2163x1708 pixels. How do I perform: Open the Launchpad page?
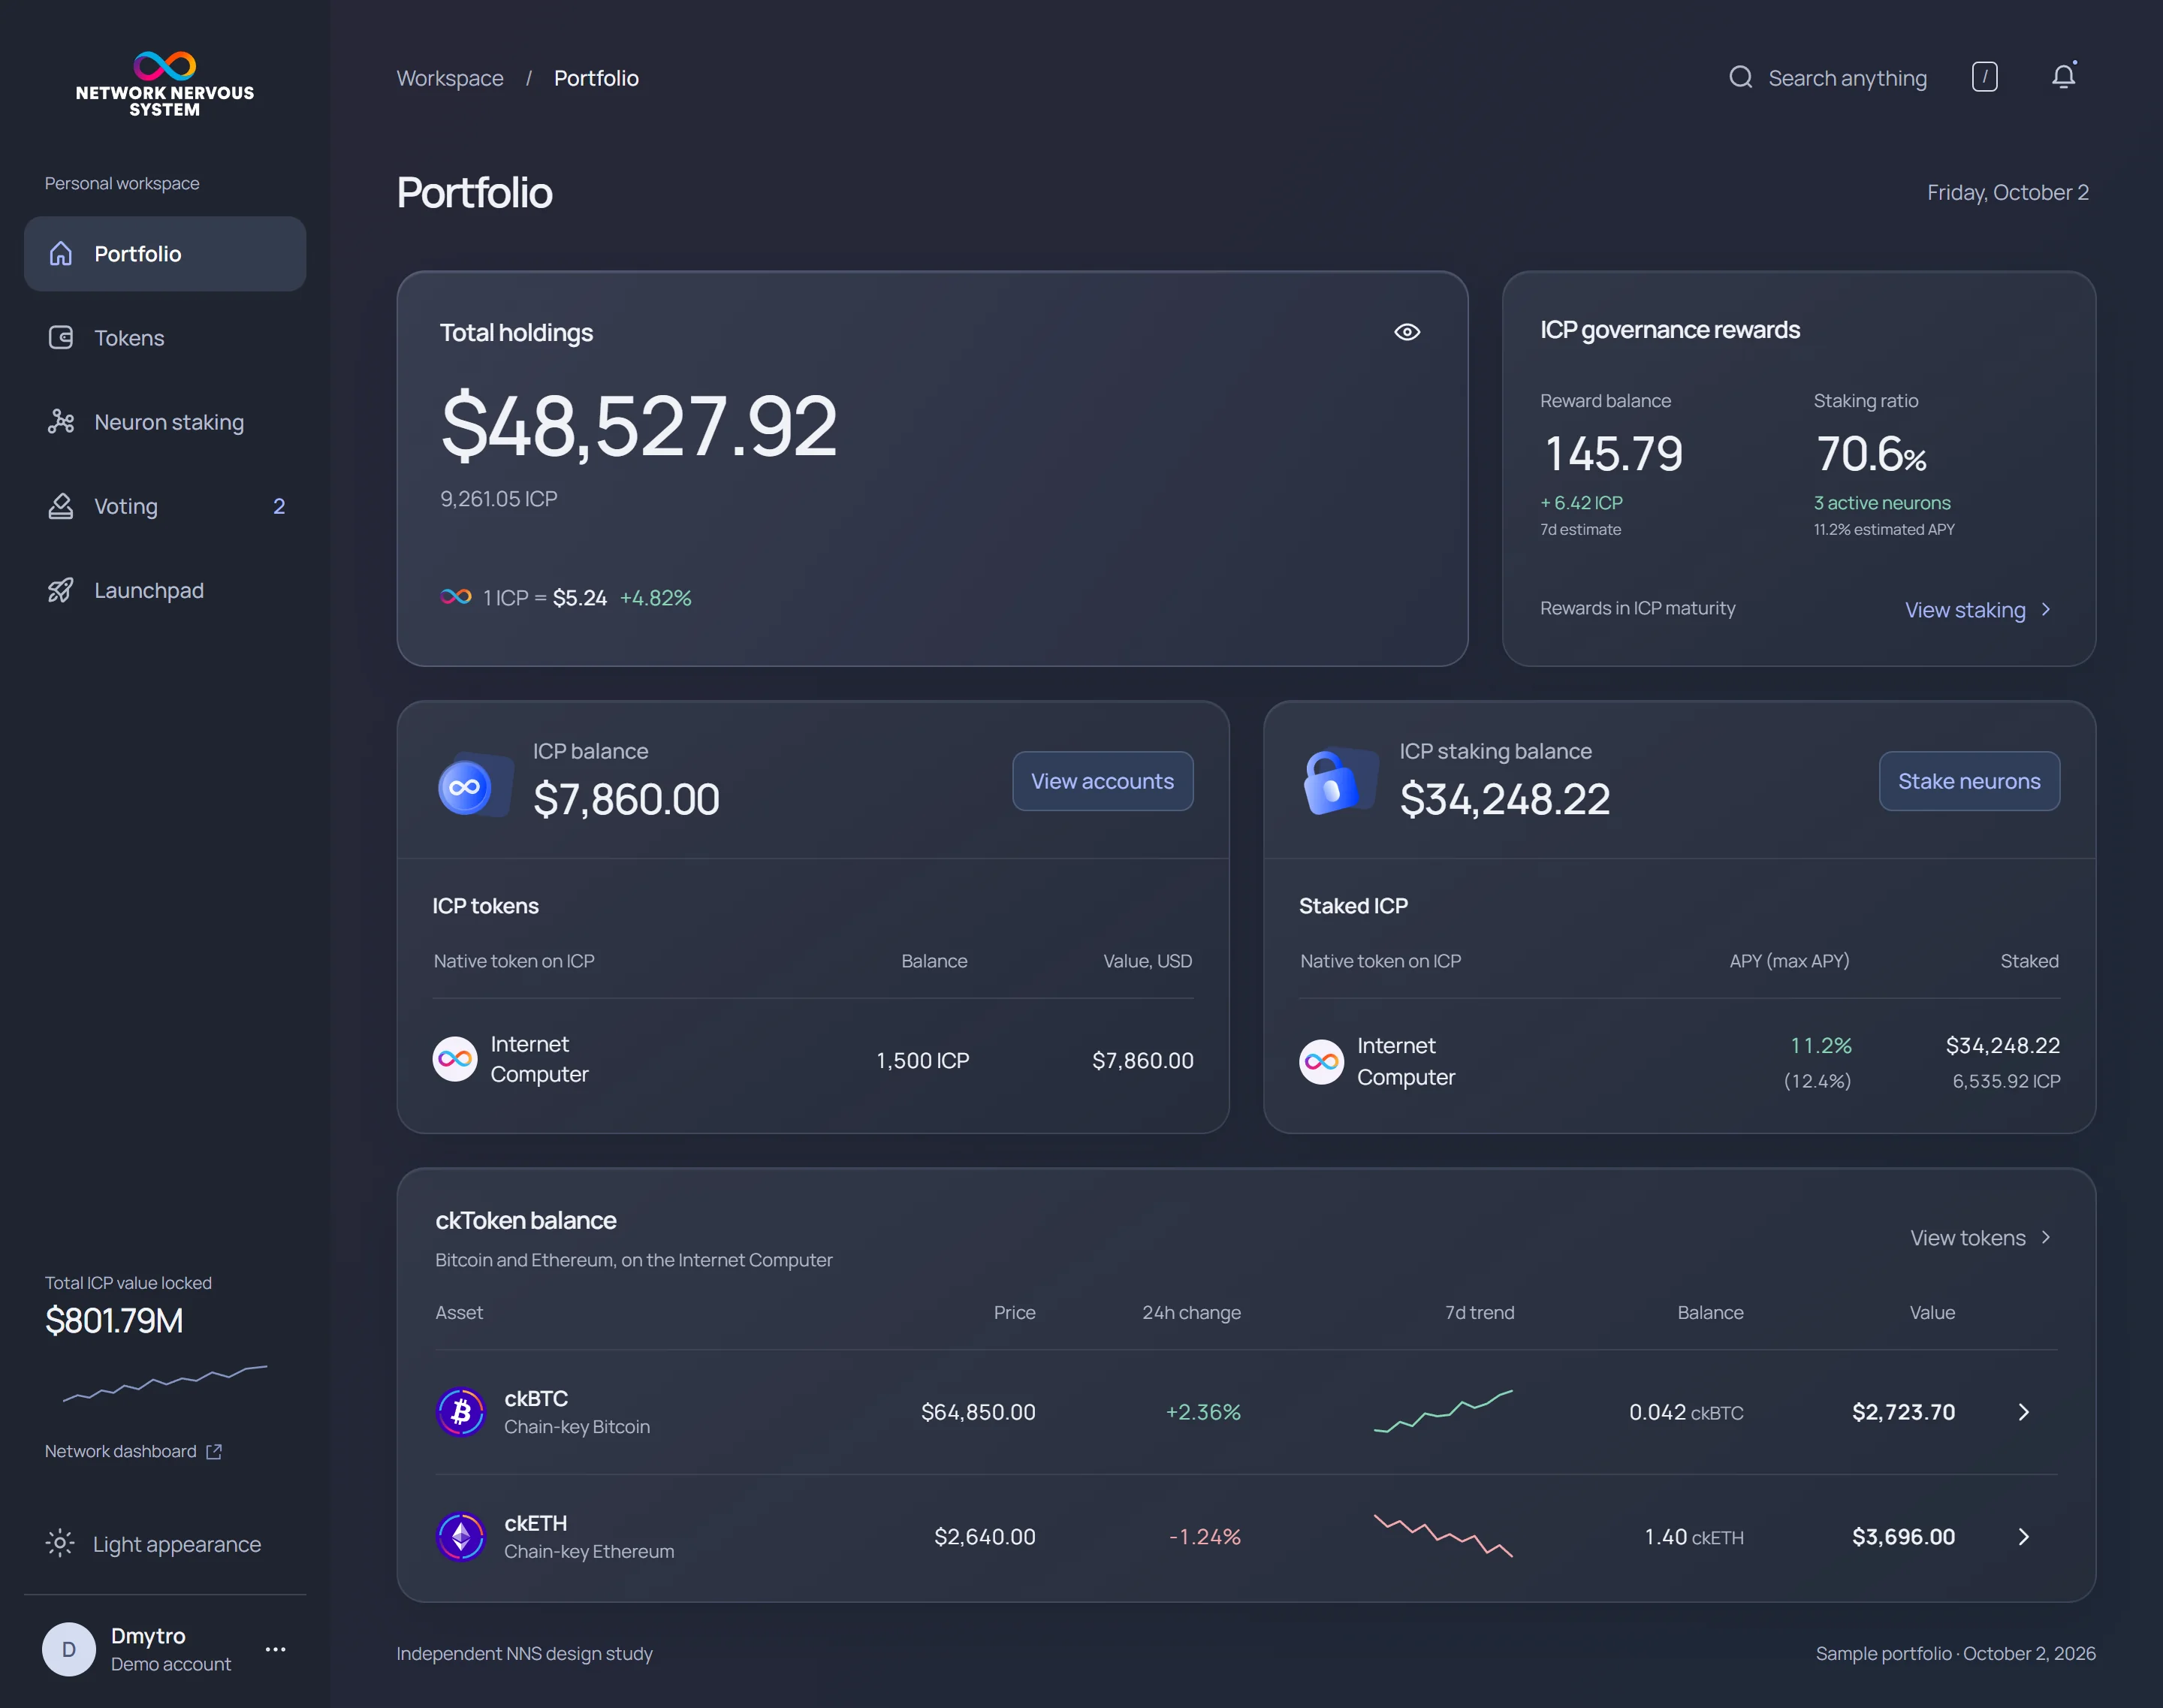[x=165, y=590]
